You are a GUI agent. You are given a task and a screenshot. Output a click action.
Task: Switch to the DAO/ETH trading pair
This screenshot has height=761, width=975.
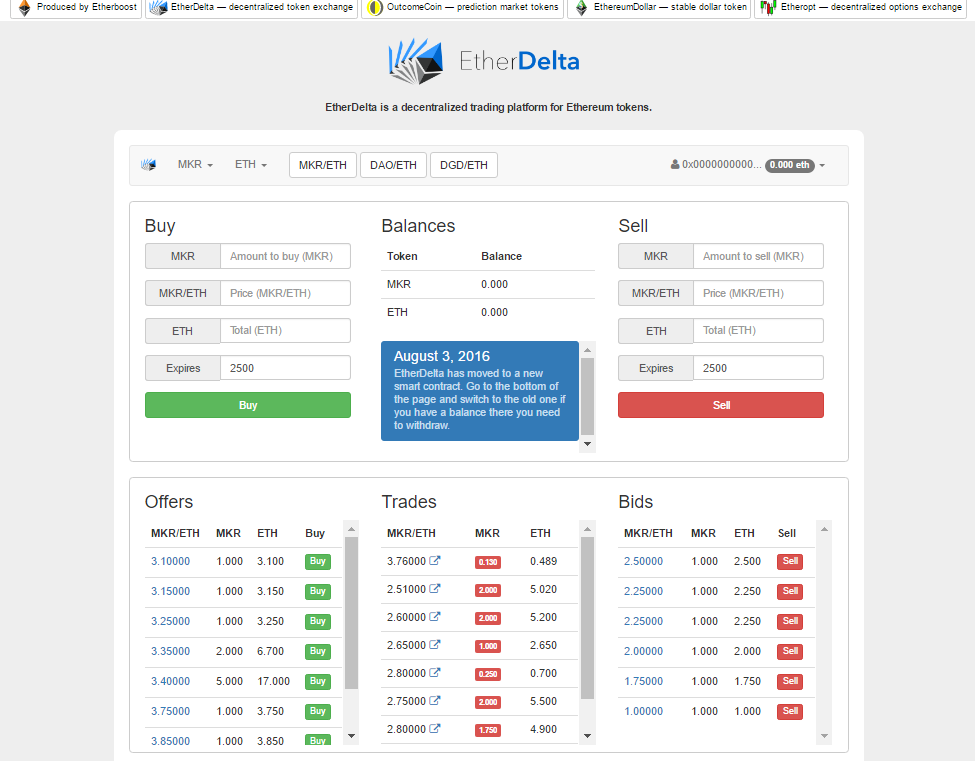click(x=393, y=165)
